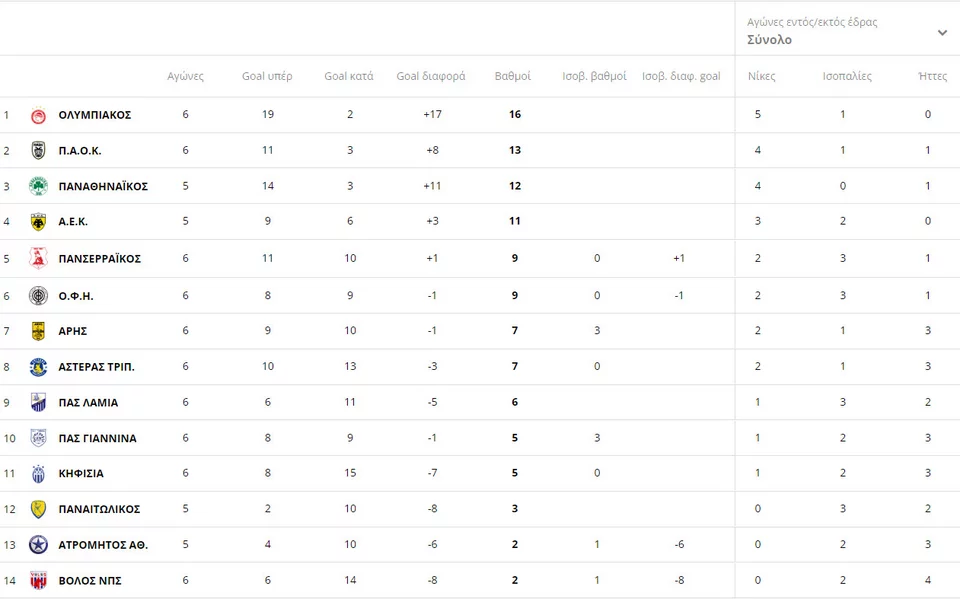Click the Olympiacos team crest icon
The image size is (960, 599).
(x=38, y=115)
